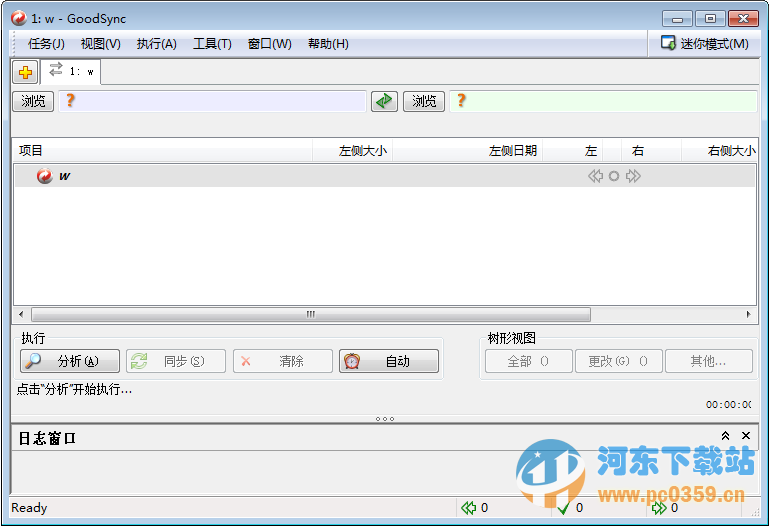Click the left folder path field

click(x=213, y=101)
